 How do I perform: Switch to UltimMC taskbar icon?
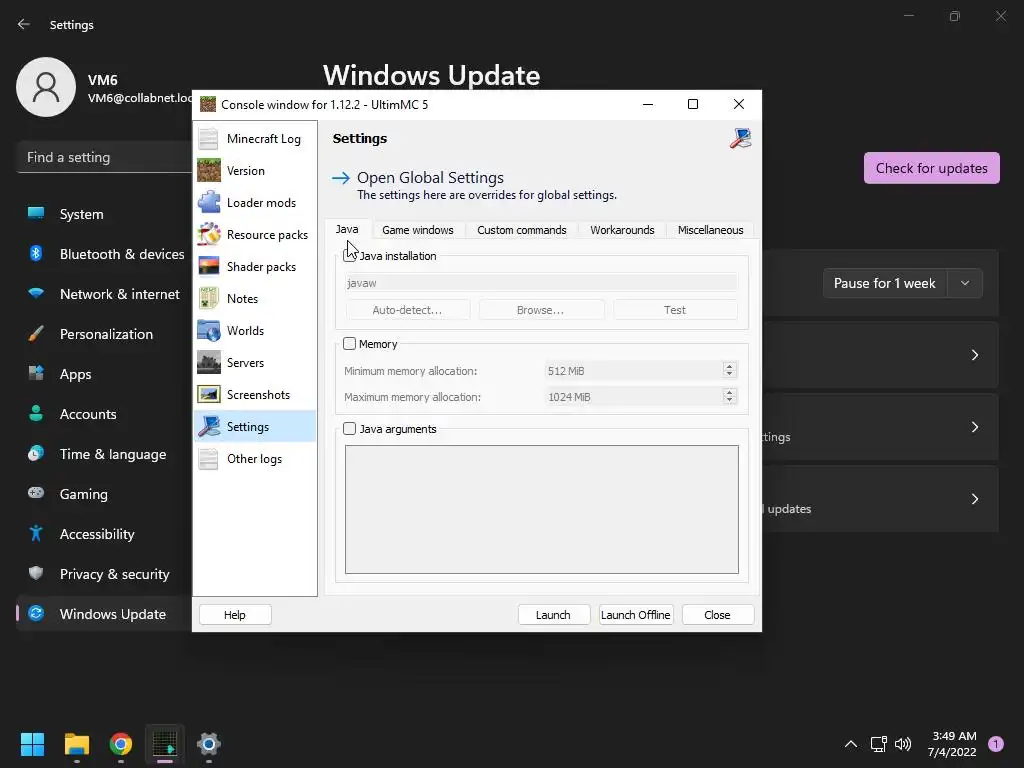[165, 744]
